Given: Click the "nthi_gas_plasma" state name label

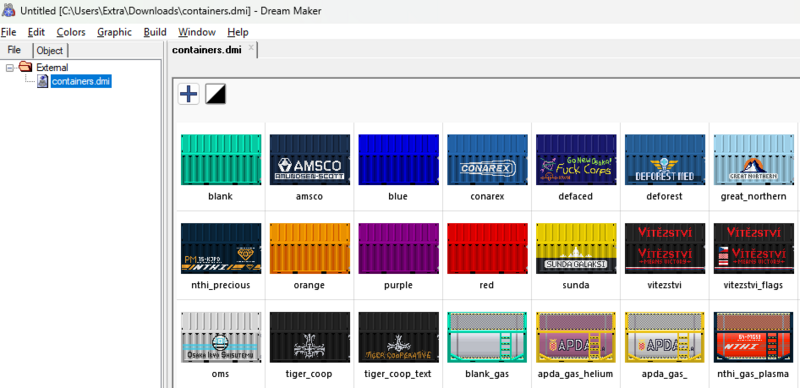Looking at the screenshot, I should click(x=754, y=374).
